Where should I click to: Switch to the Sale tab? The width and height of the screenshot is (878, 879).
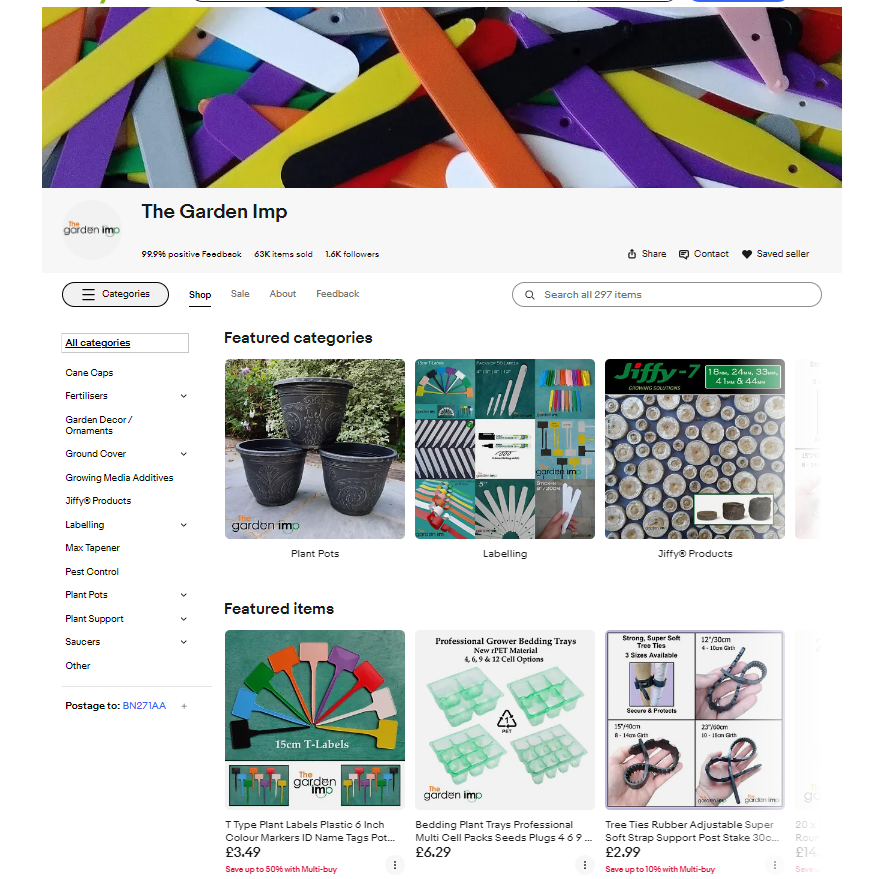point(240,294)
